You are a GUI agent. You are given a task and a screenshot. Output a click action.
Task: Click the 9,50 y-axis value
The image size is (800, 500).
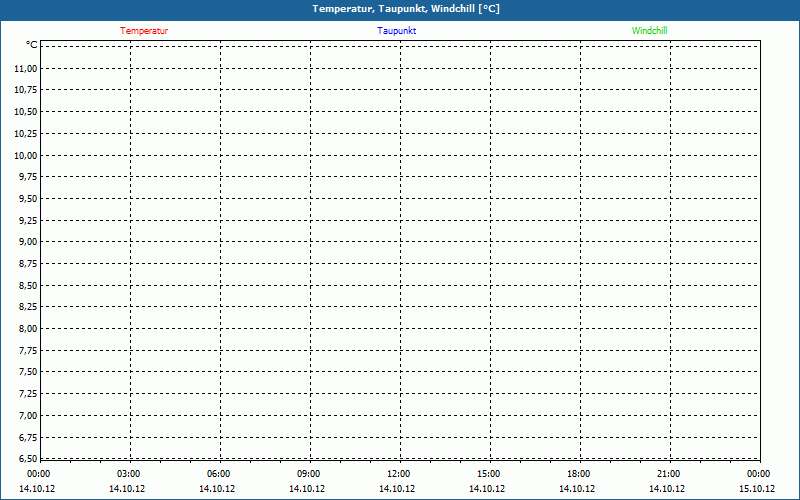tap(28, 199)
